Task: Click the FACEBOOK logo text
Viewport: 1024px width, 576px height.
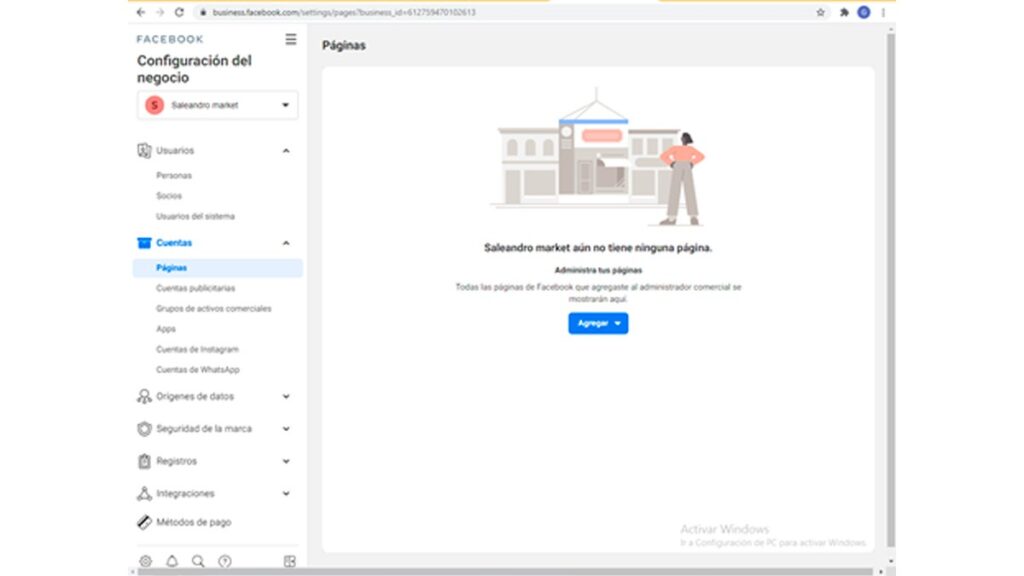Action: [170, 39]
